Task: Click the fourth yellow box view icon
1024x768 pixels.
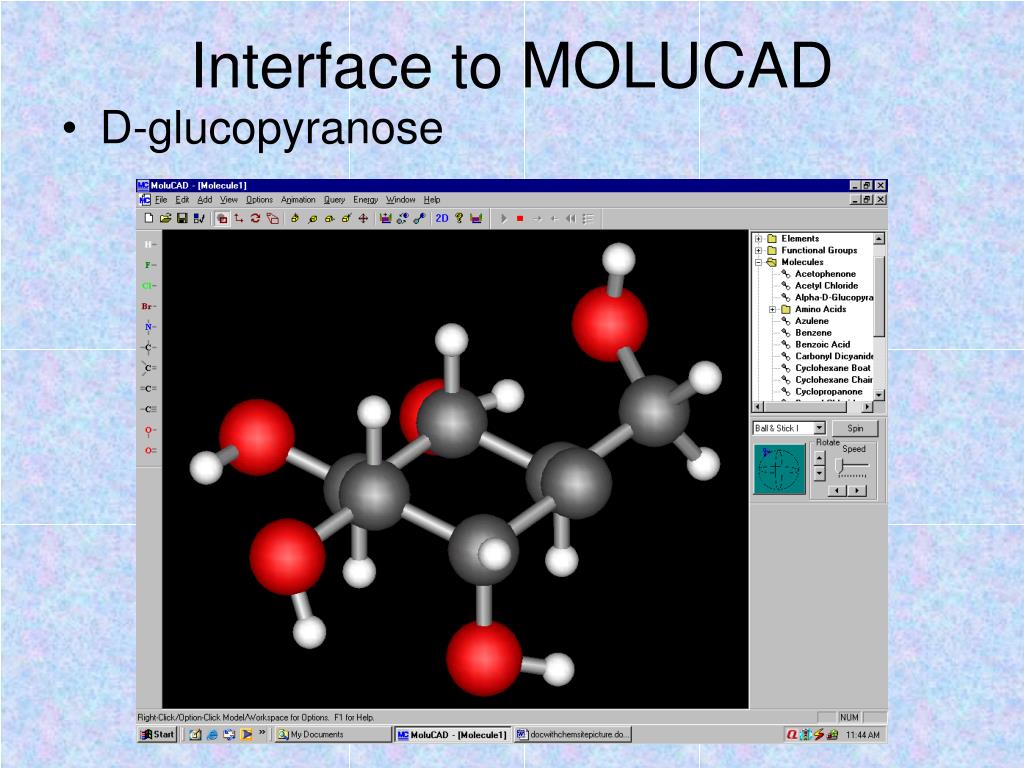Action: point(346,218)
